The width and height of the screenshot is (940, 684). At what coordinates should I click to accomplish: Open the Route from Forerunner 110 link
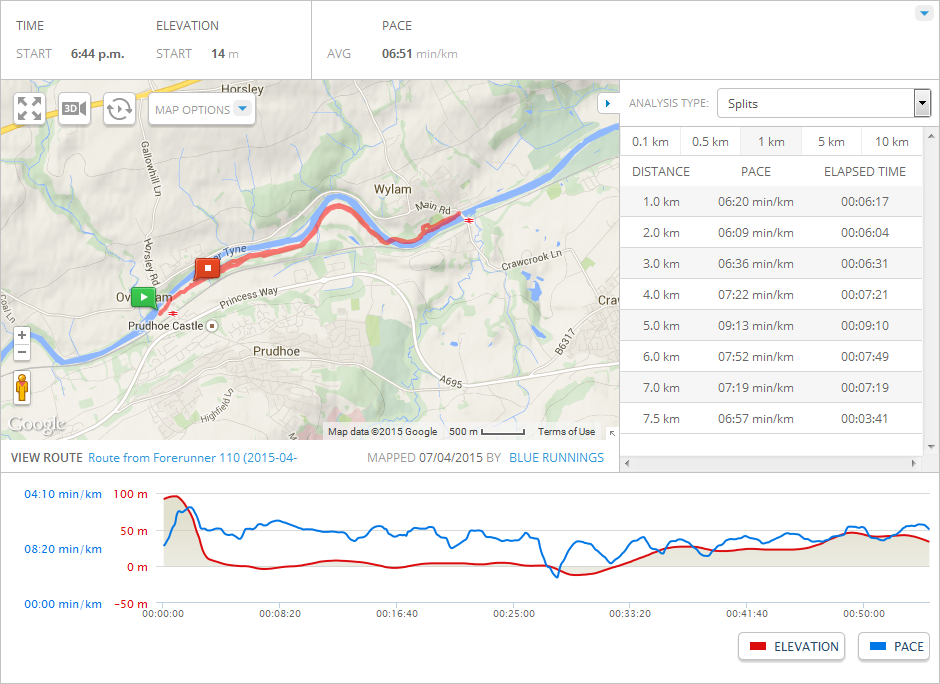click(192, 457)
